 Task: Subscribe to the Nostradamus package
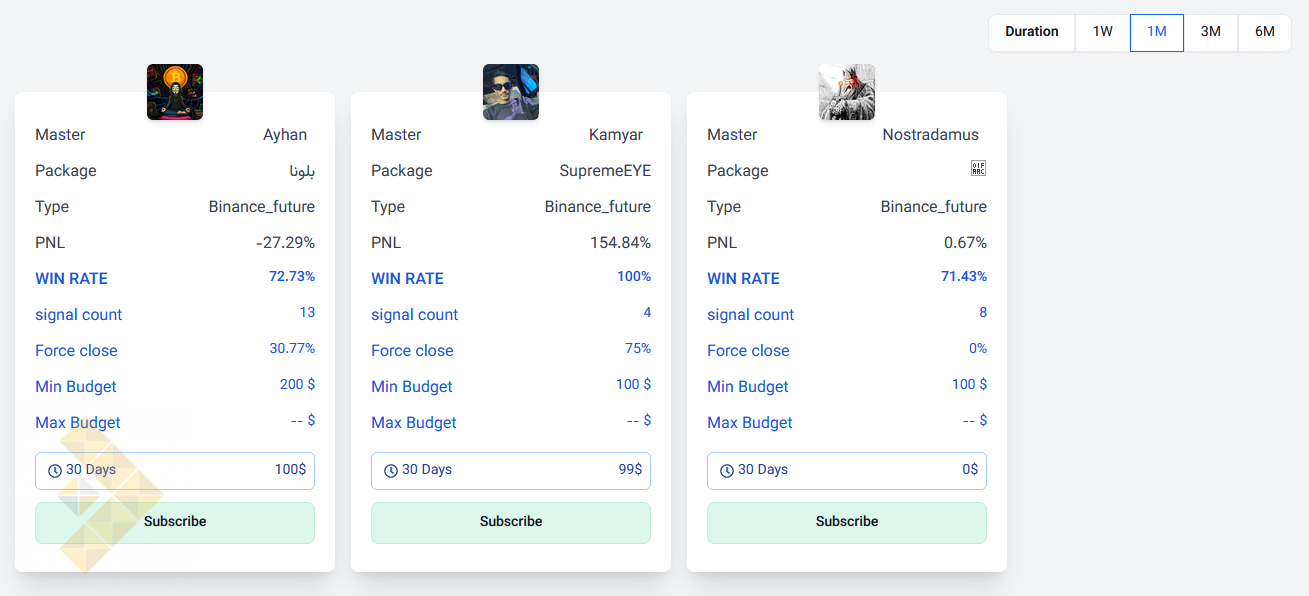coord(847,522)
